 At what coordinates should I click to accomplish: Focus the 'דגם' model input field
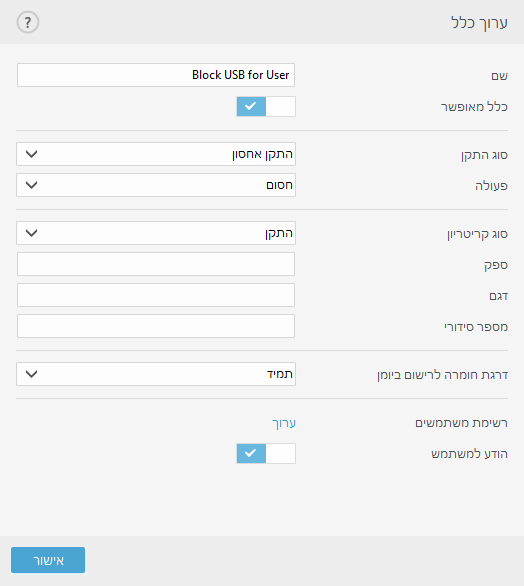tap(156, 295)
